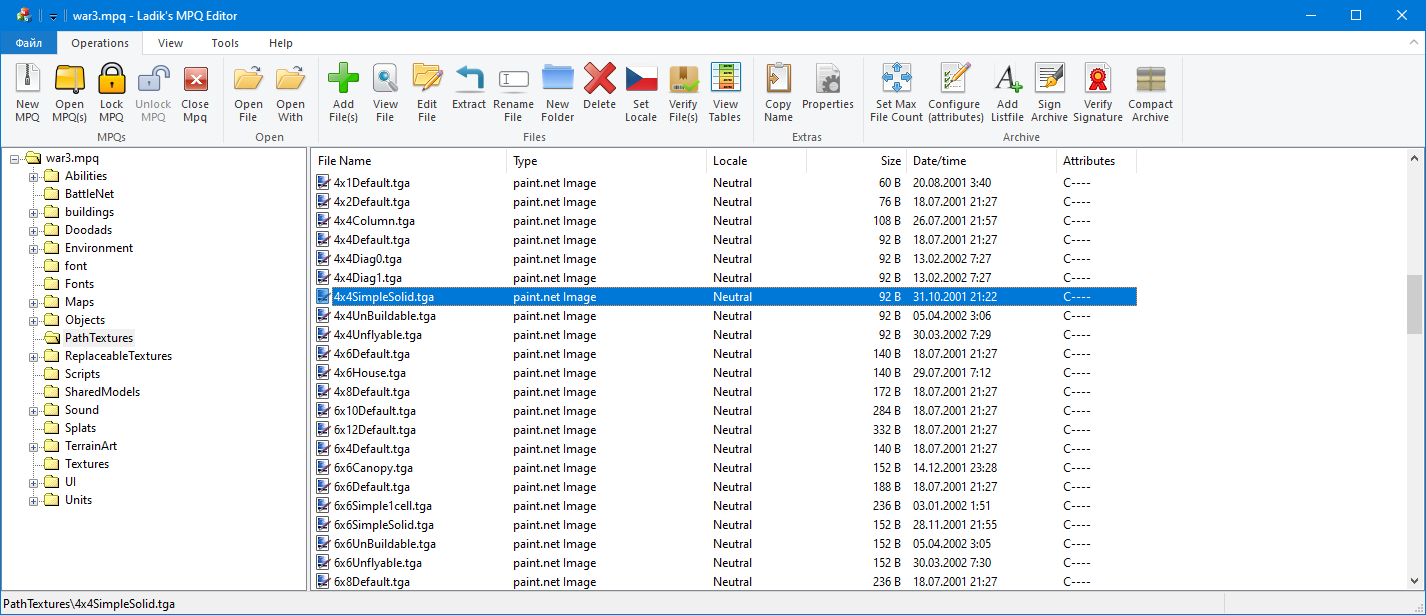The width and height of the screenshot is (1426, 615).
Task: Sort by the Date/time column header
Action: 982,161
